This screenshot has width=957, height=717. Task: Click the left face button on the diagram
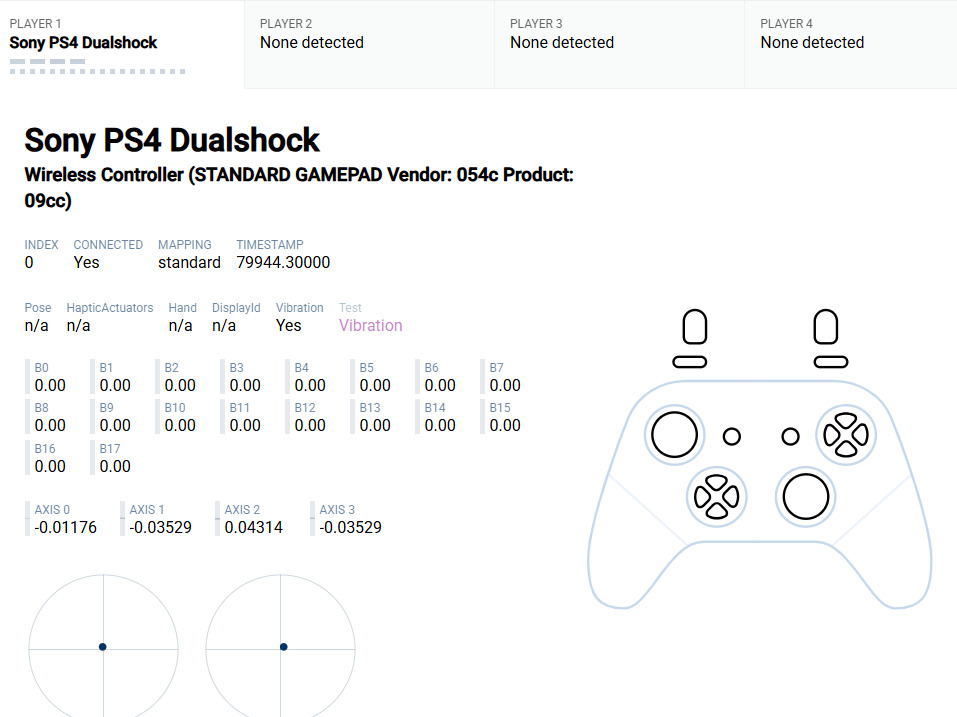click(x=831, y=435)
